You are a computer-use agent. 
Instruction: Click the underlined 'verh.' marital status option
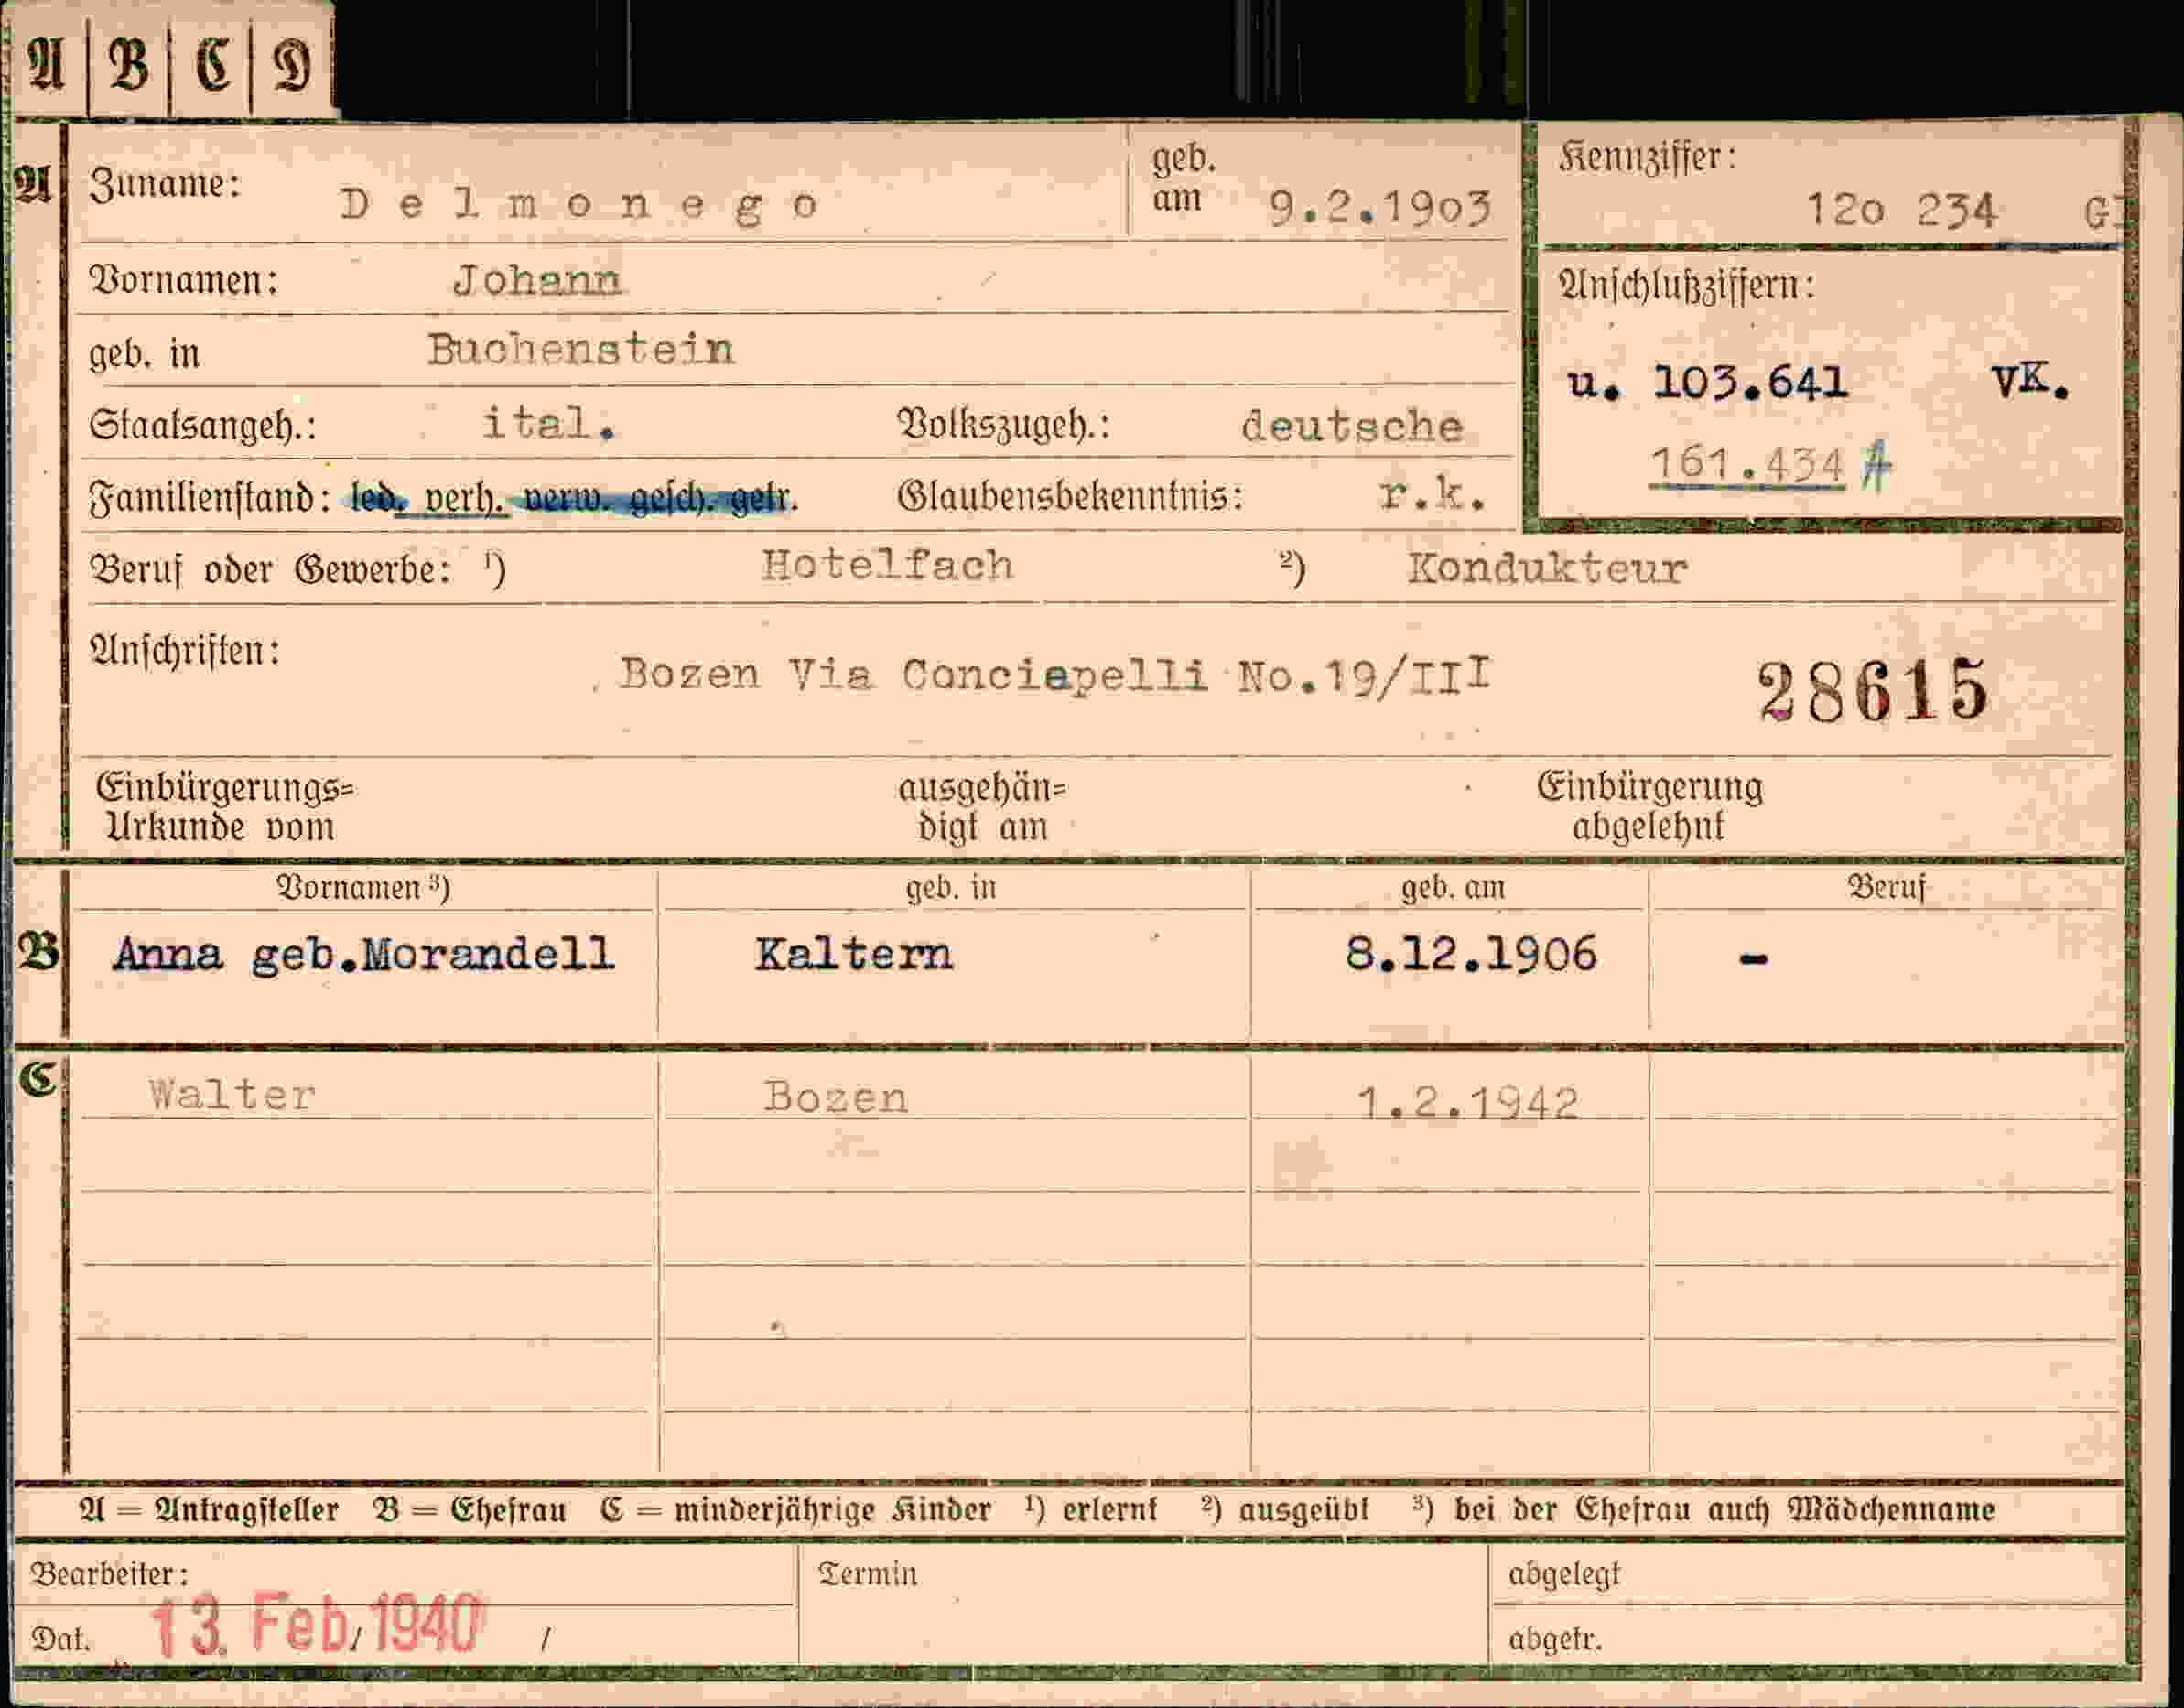[x=466, y=497]
